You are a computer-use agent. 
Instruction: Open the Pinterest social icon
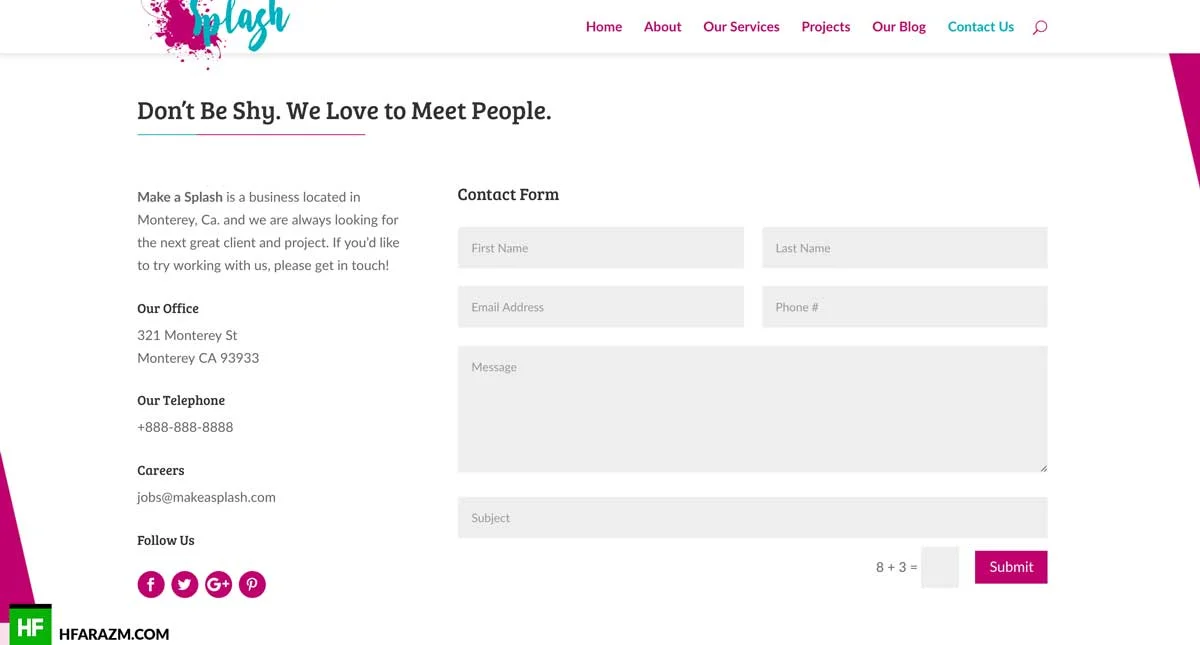[253, 584]
